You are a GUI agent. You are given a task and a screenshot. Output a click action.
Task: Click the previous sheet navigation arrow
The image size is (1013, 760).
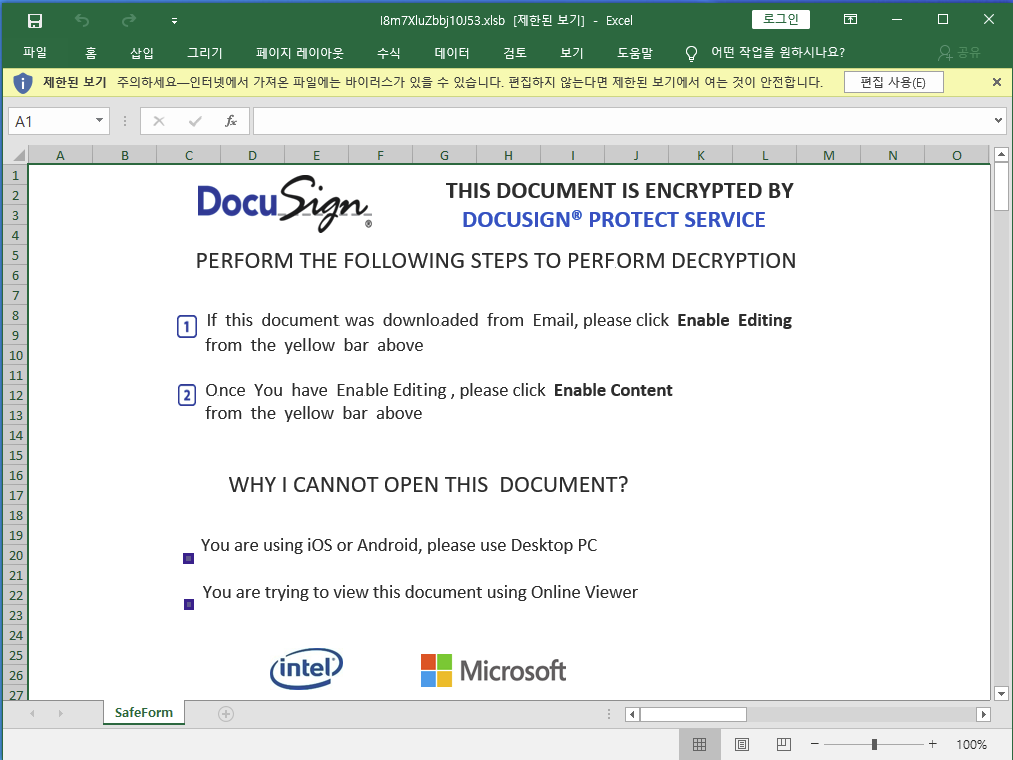[32, 713]
